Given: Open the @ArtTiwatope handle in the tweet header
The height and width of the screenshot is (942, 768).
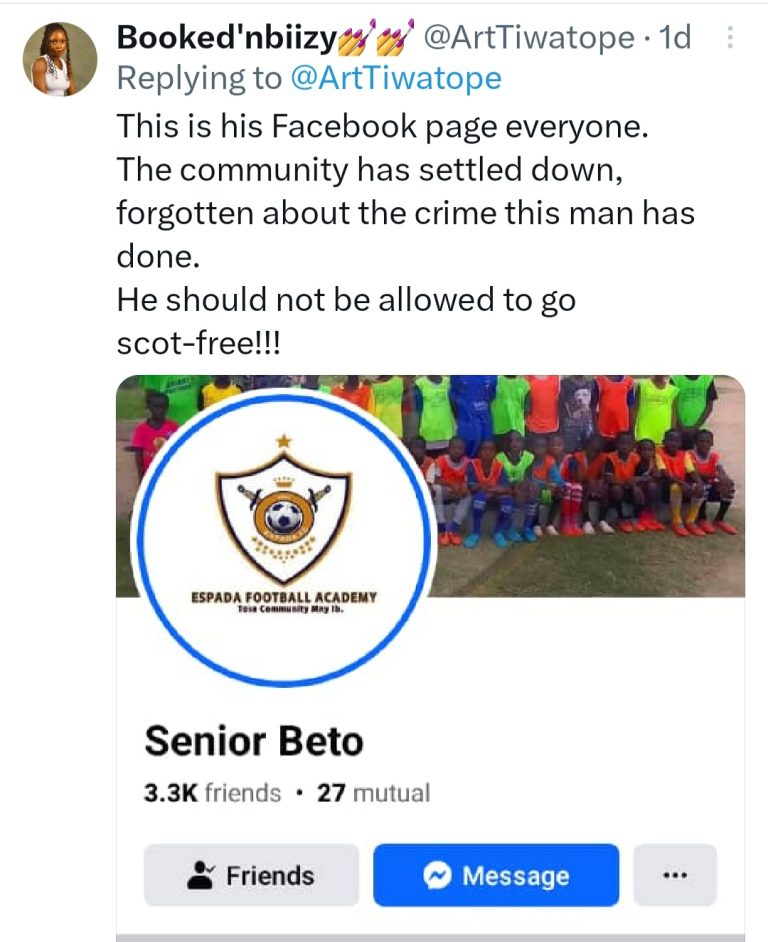Looking at the screenshot, I should pos(529,38).
